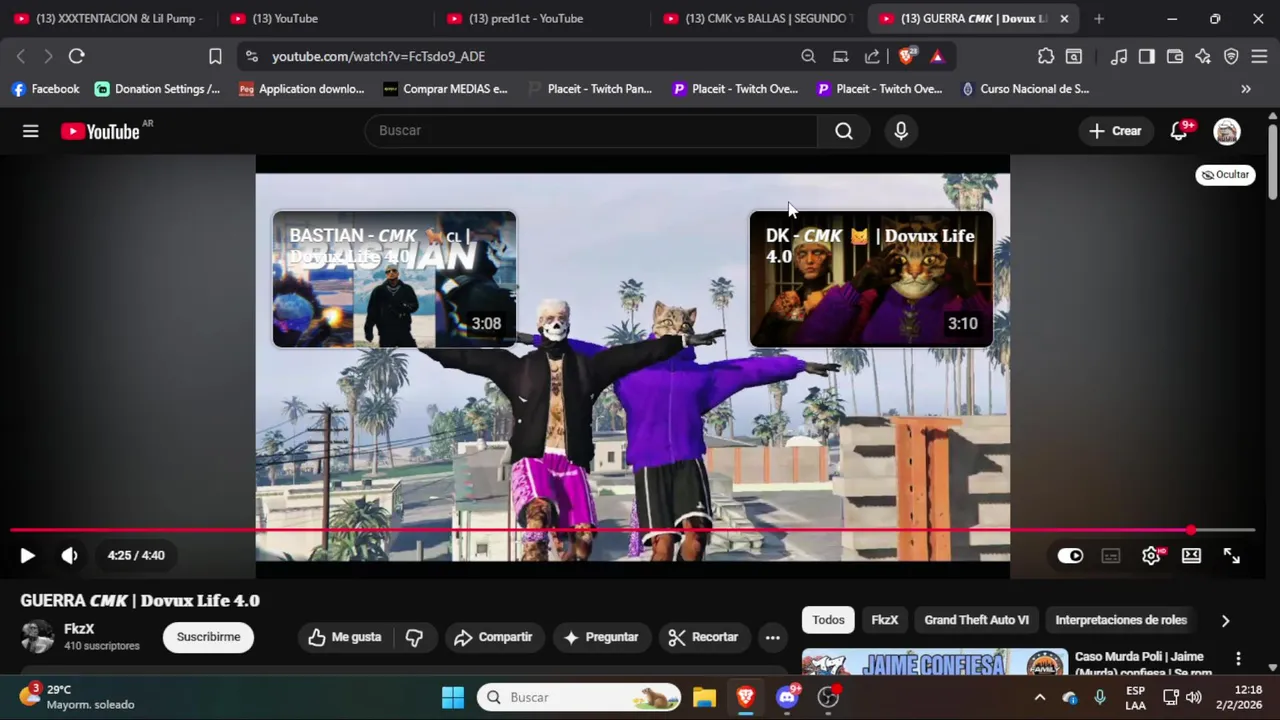
Task: Dislike the video
Action: pos(414,637)
